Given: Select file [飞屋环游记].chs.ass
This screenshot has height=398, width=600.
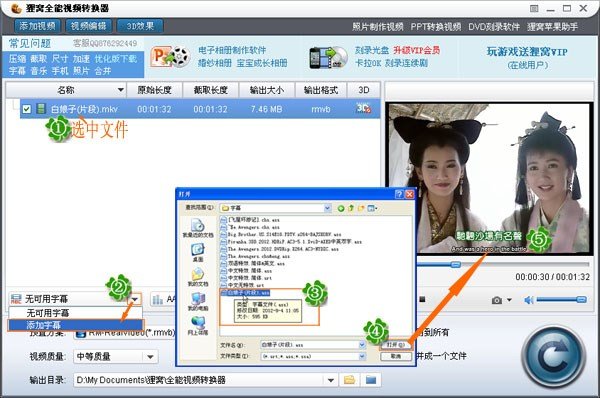Looking at the screenshot, I should [x=250, y=220].
